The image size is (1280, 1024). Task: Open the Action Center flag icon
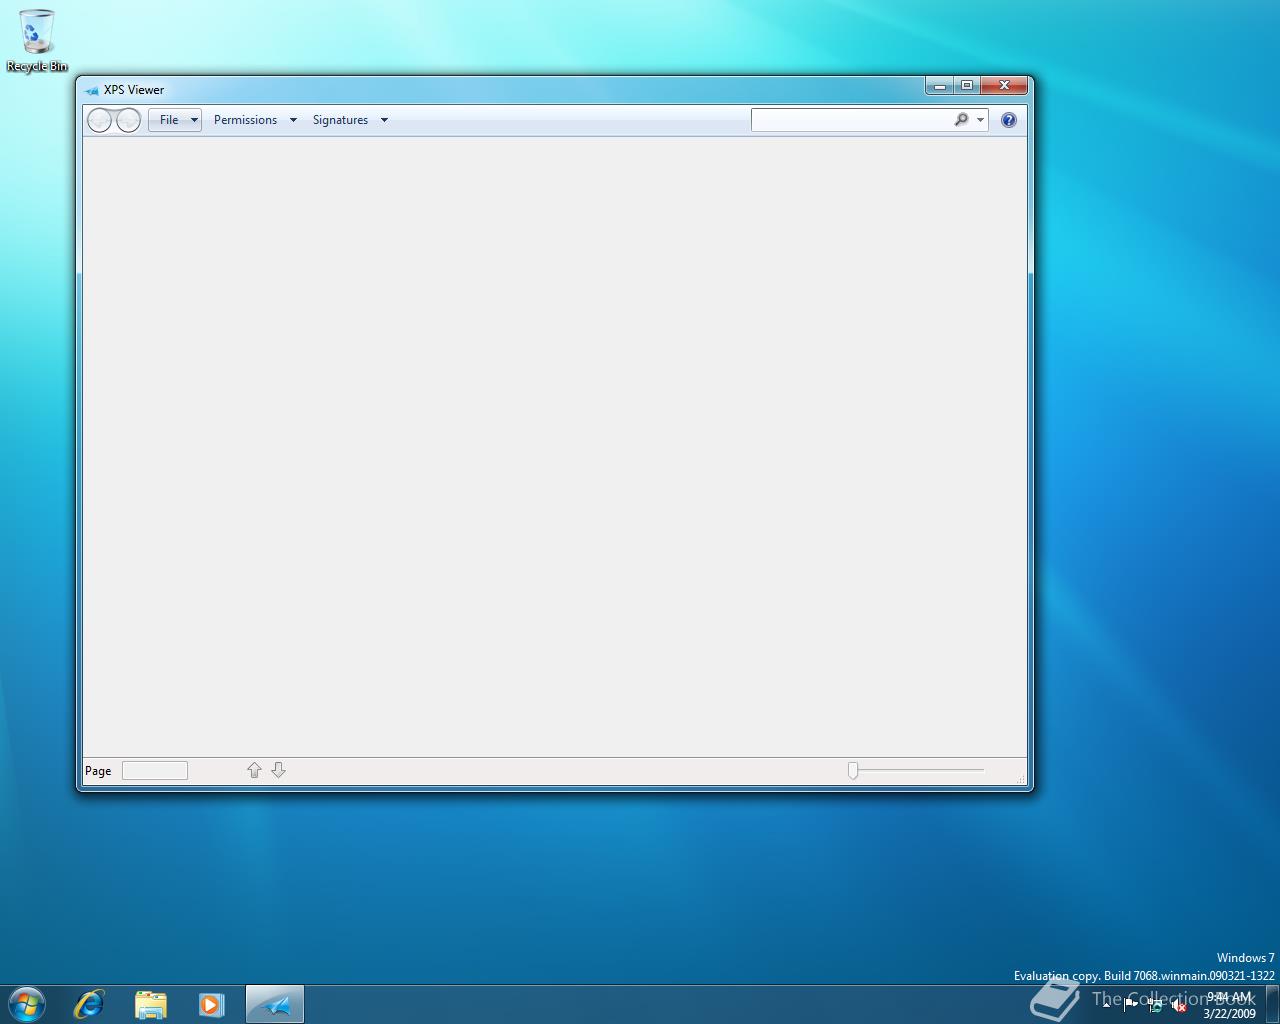point(1131,1005)
